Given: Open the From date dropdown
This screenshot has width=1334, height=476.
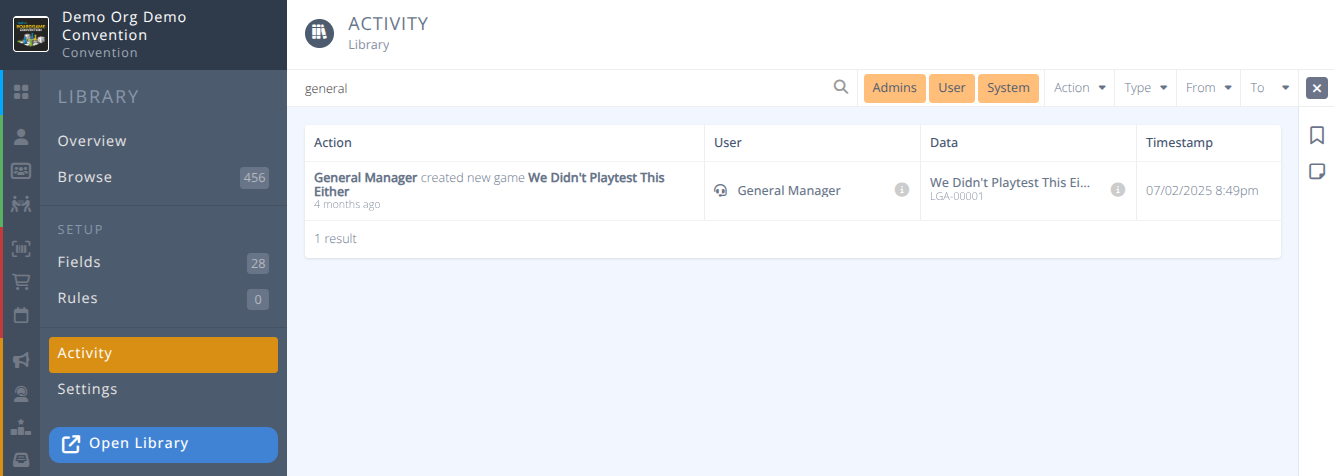Looking at the screenshot, I should [x=1209, y=88].
